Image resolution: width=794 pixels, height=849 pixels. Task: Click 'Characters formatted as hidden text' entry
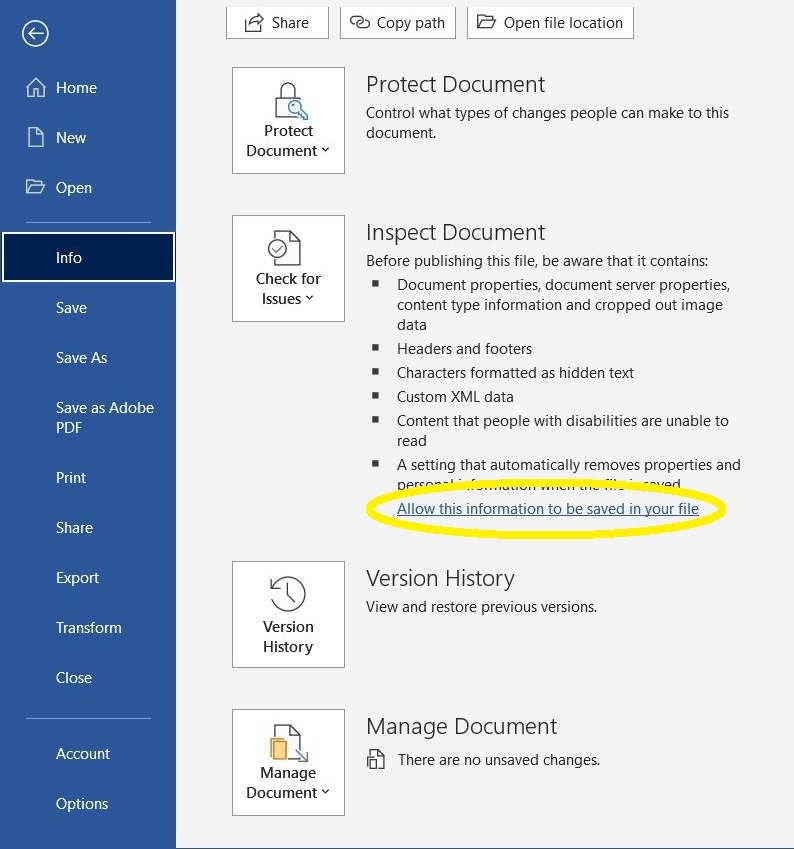pos(515,373)
